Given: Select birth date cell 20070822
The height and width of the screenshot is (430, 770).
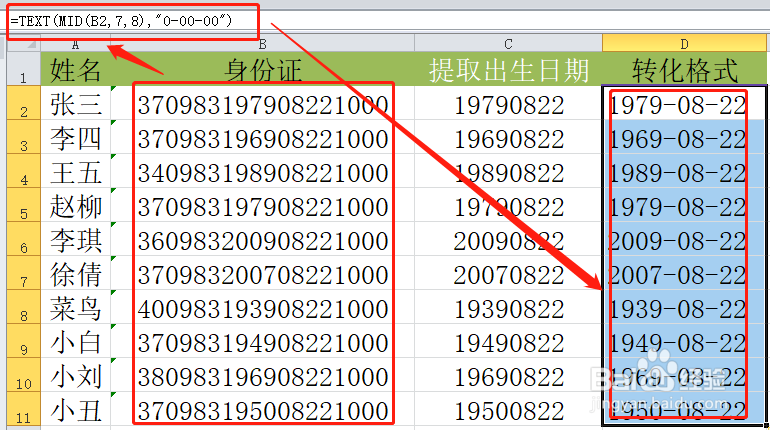Looking at the screenshot, I should 508,272.
